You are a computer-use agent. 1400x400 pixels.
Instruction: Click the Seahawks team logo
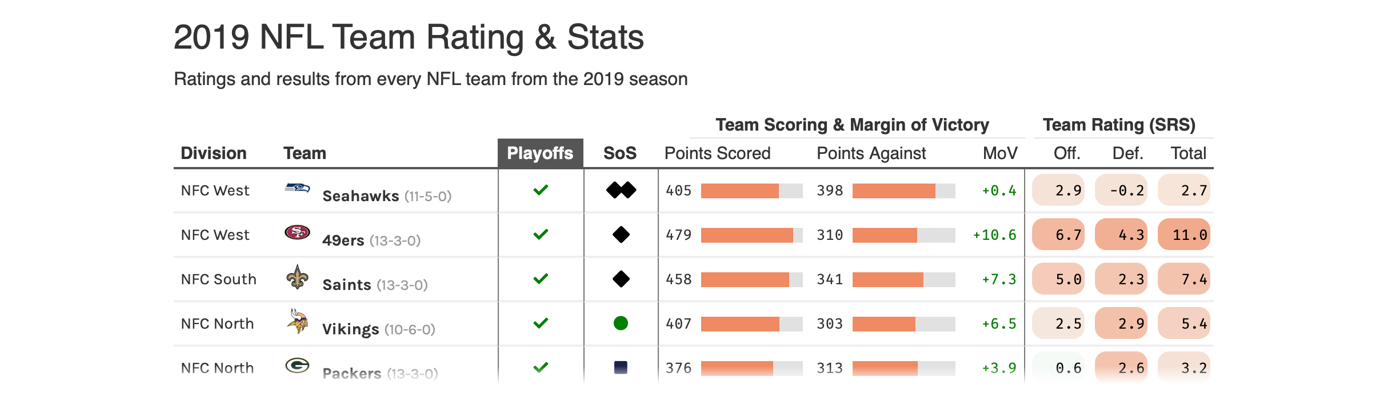tap(297, 188)
